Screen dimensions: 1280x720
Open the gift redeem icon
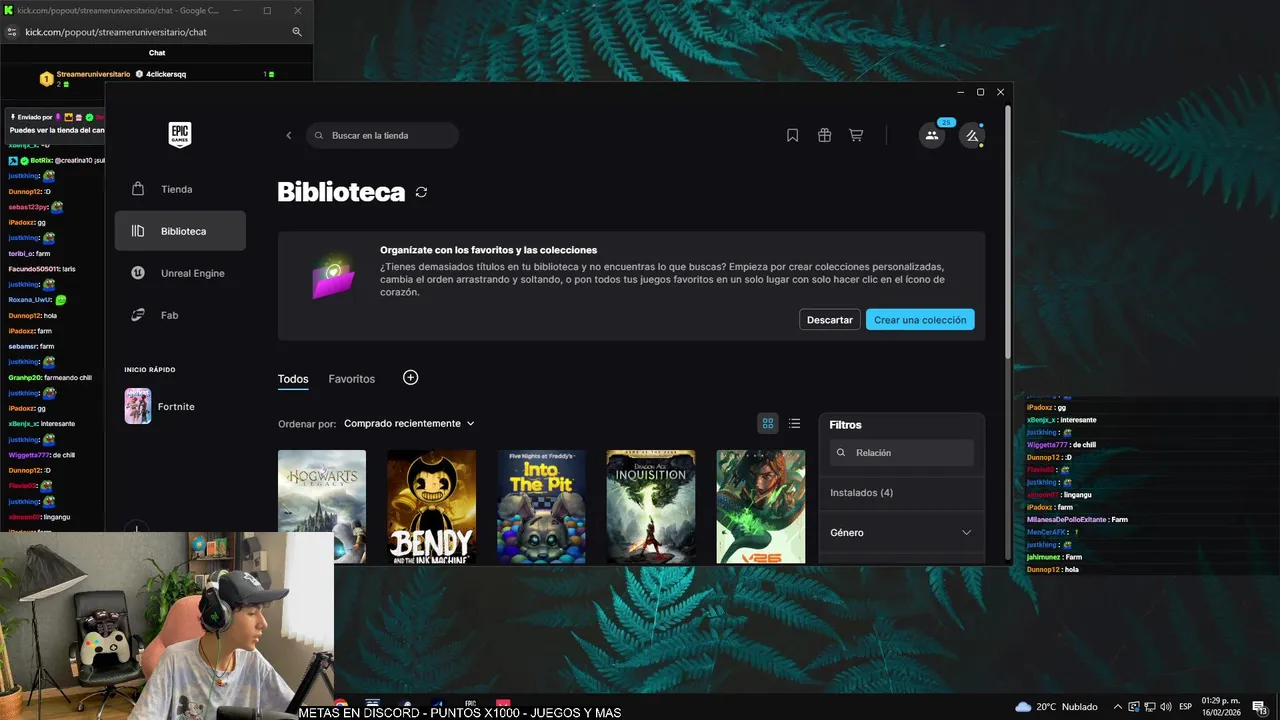824,135
